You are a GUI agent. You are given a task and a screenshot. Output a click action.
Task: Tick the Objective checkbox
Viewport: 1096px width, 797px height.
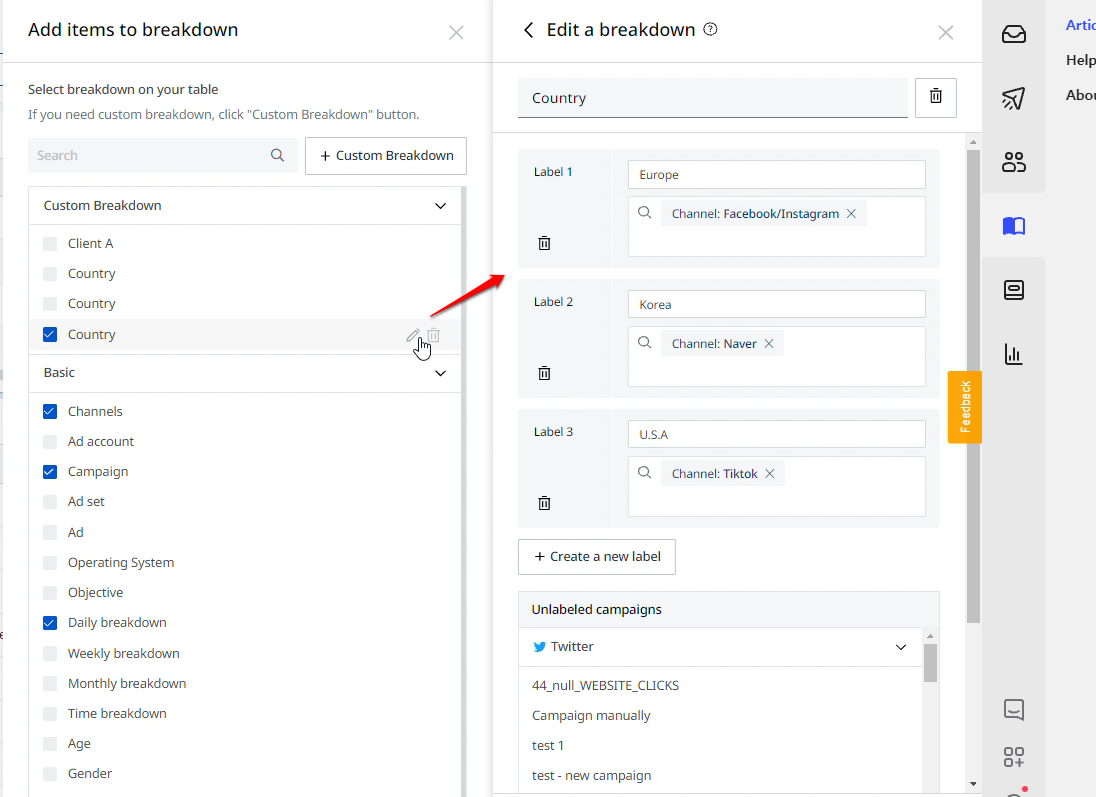(50, 593)
